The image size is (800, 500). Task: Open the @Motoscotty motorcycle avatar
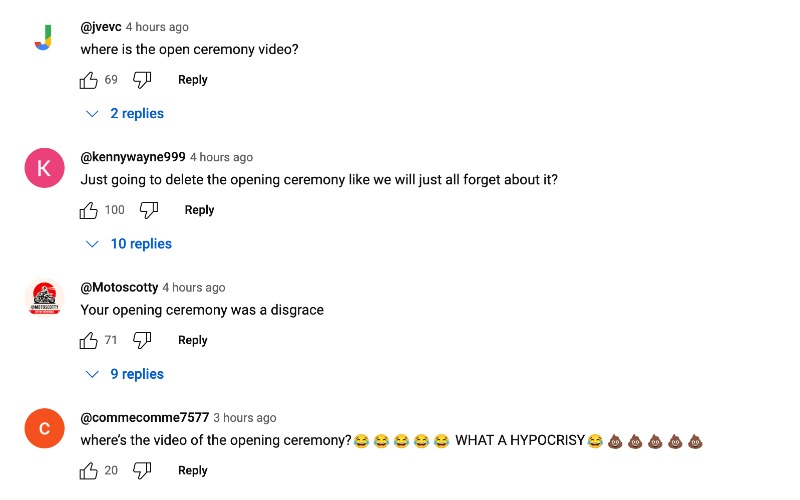click(x=44, y=298)
